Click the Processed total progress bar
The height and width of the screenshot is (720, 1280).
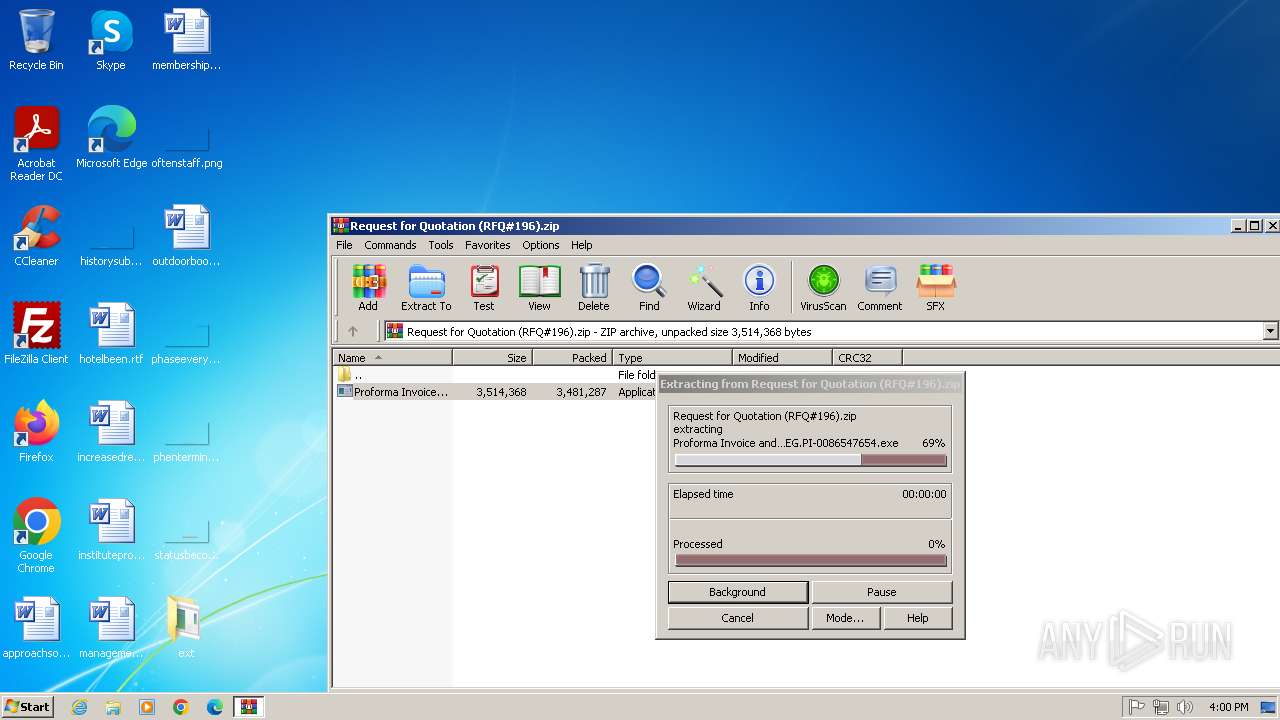[x=810, y=560]
